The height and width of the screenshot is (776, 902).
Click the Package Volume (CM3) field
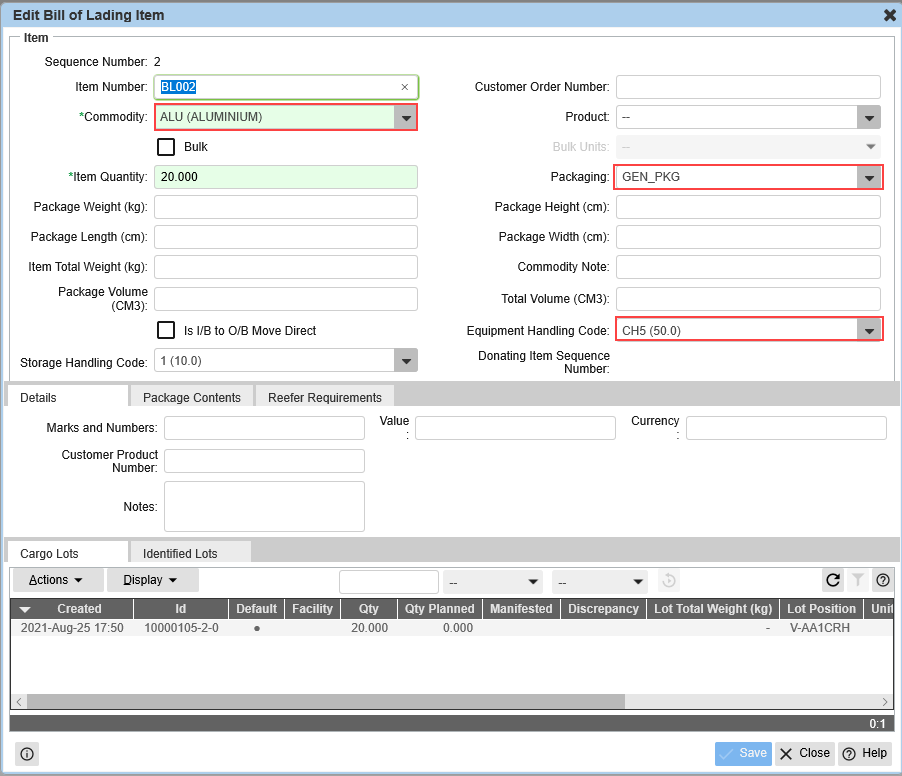pos(286,299)
